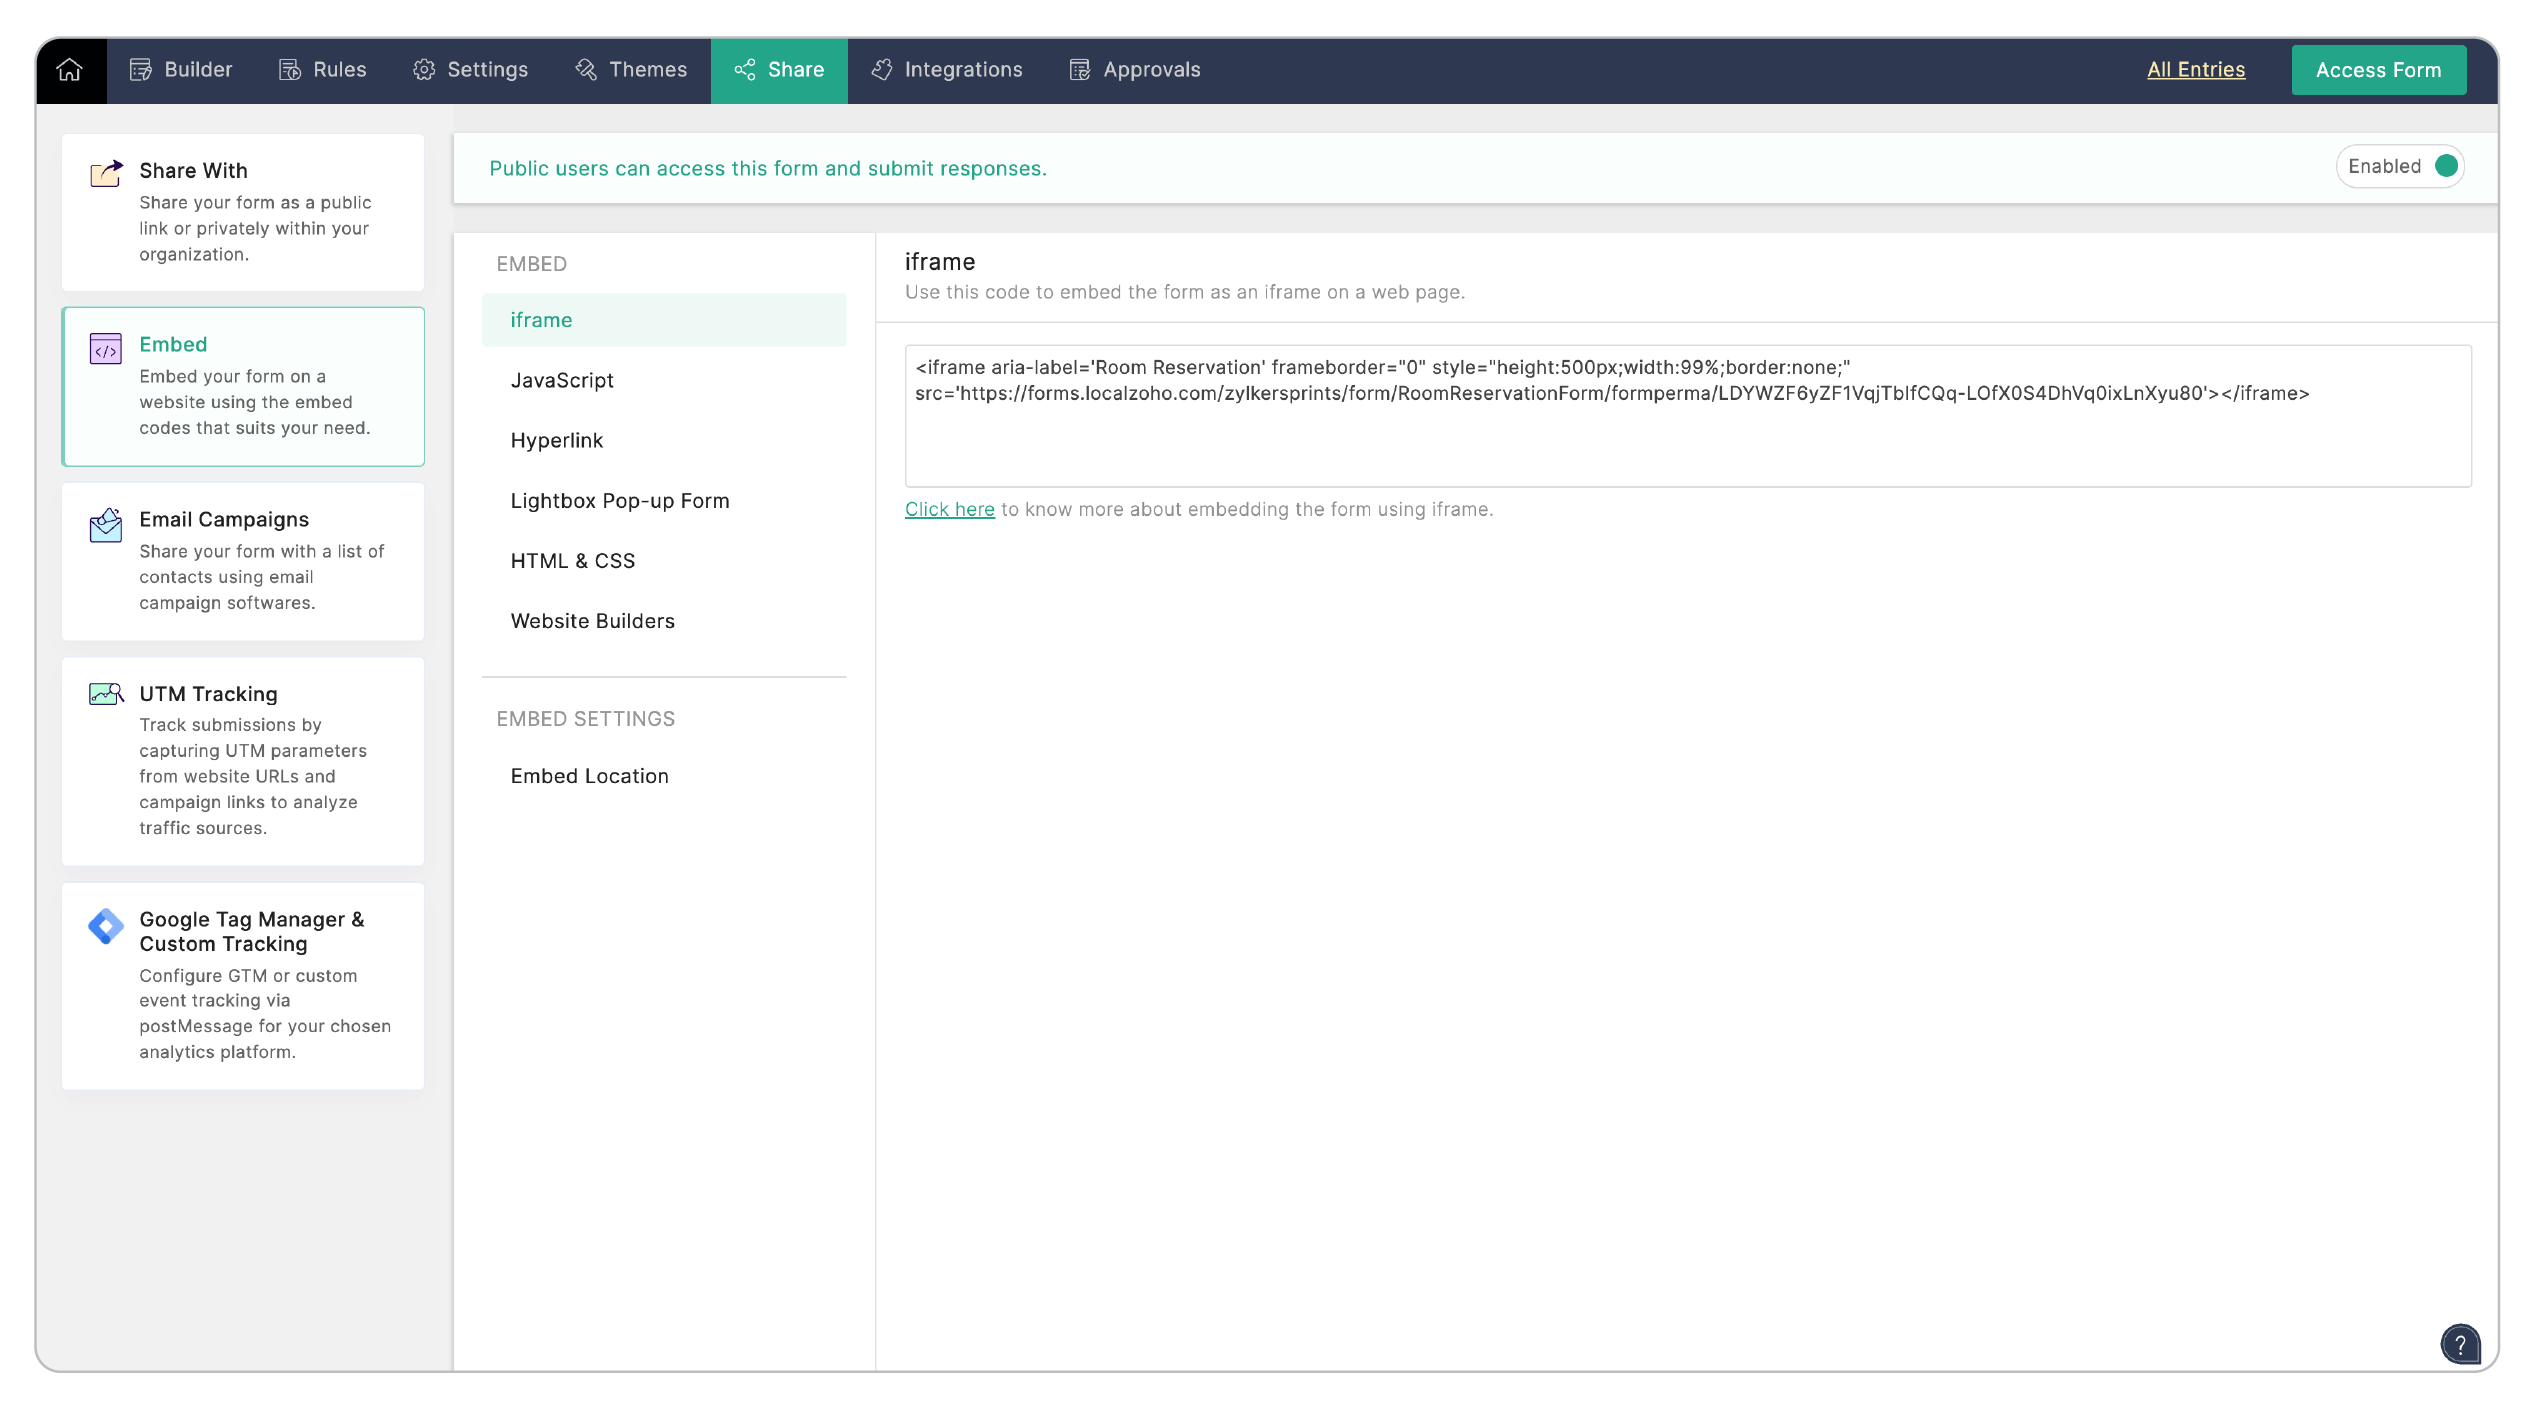Go to the Themes tab
The height and width of the screenshot is (1410, 2535).
click(x=631, y=70)
